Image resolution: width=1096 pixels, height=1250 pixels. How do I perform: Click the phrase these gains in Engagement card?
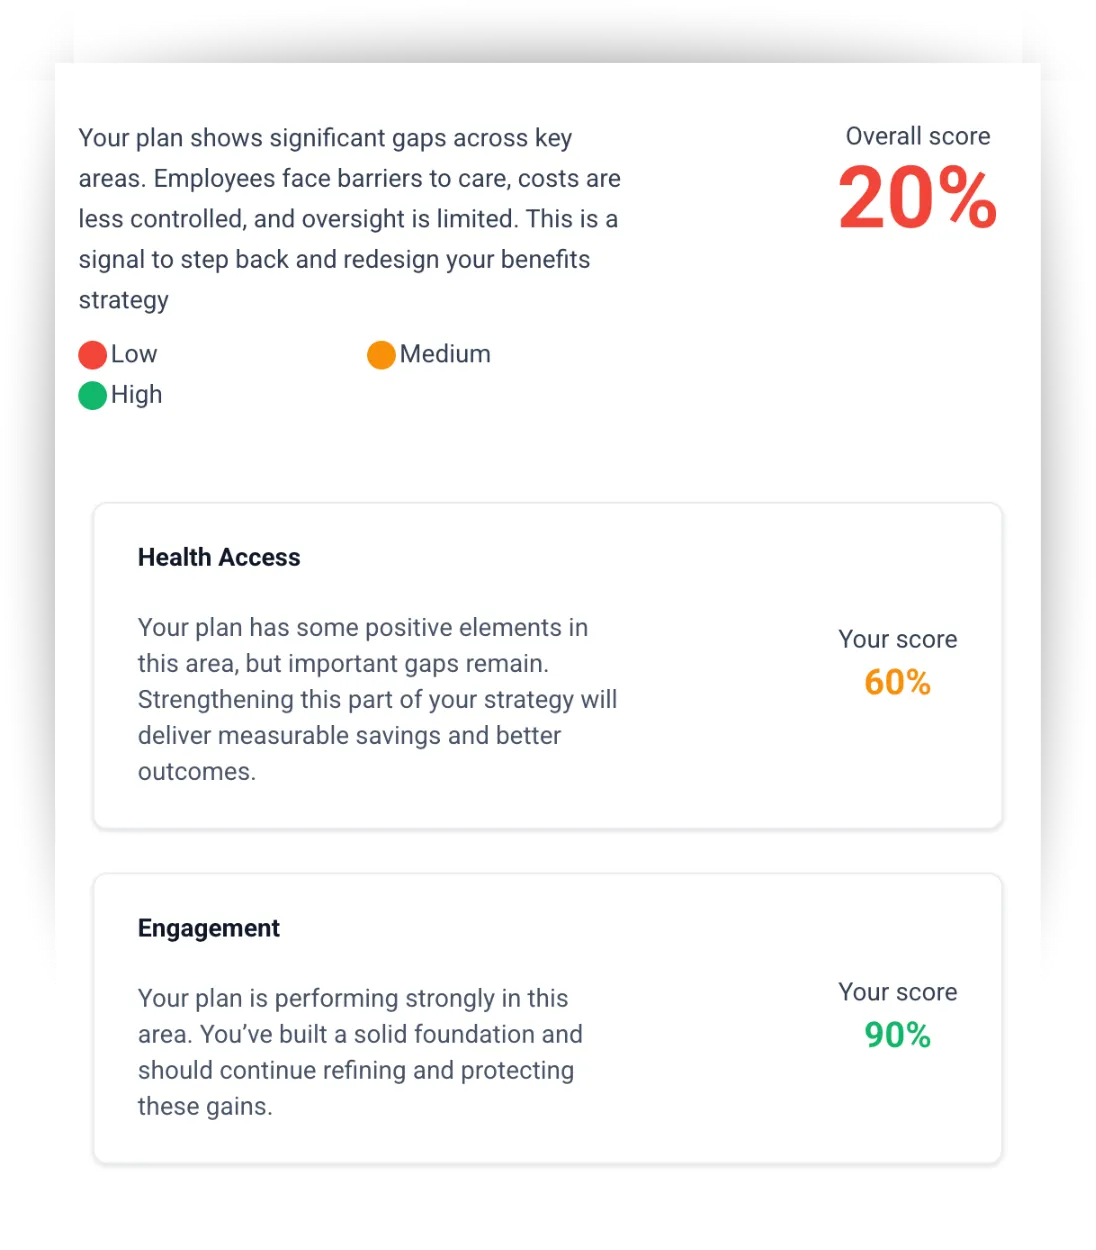tap(205, 1106)
